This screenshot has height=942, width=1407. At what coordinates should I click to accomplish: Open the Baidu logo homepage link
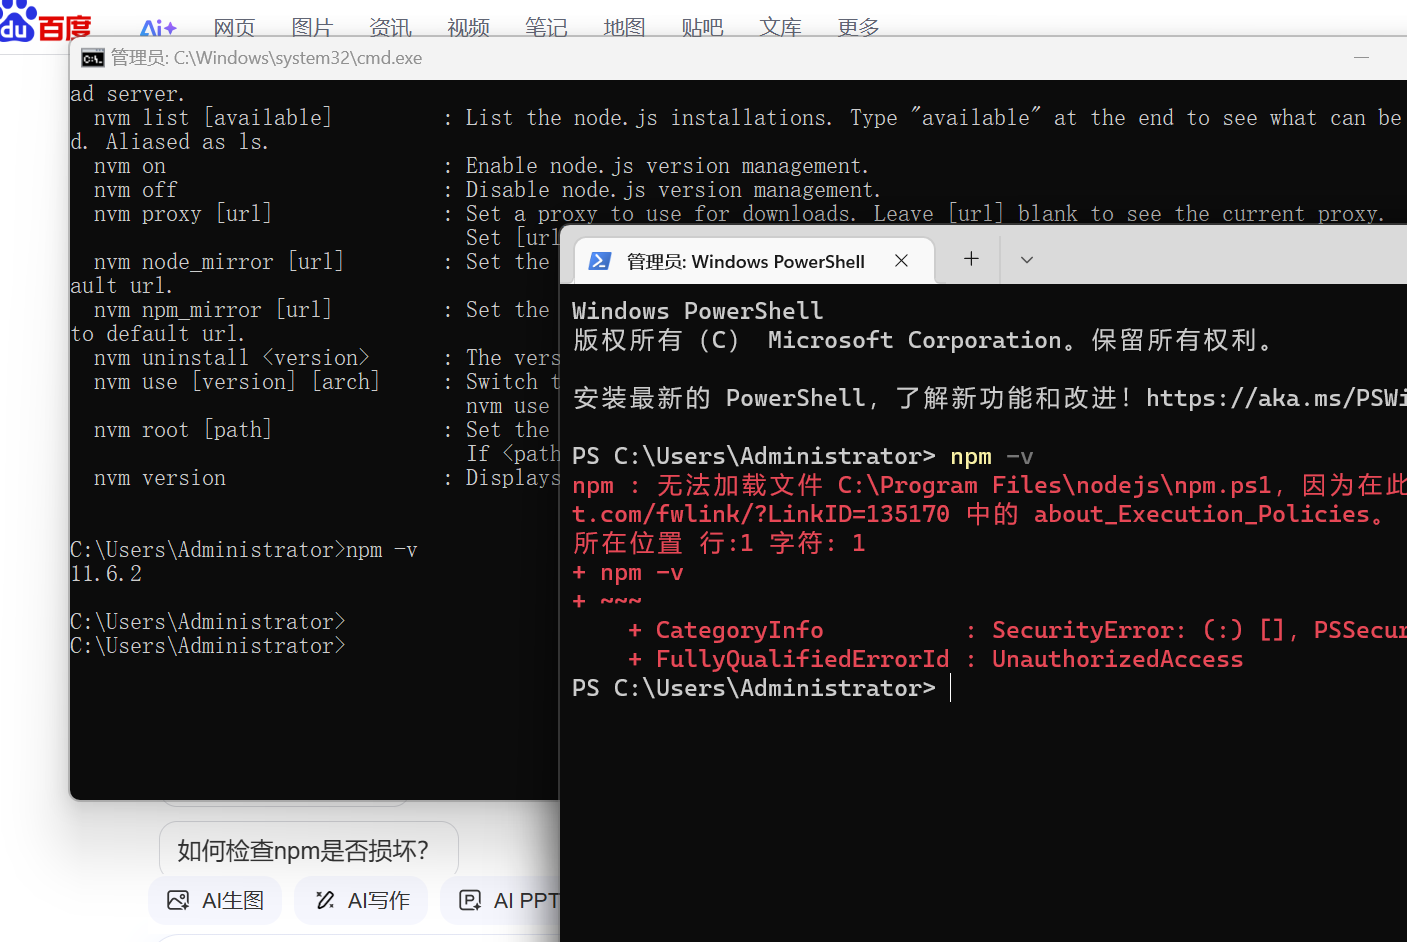pyautogui.click(x=45, y=22)
